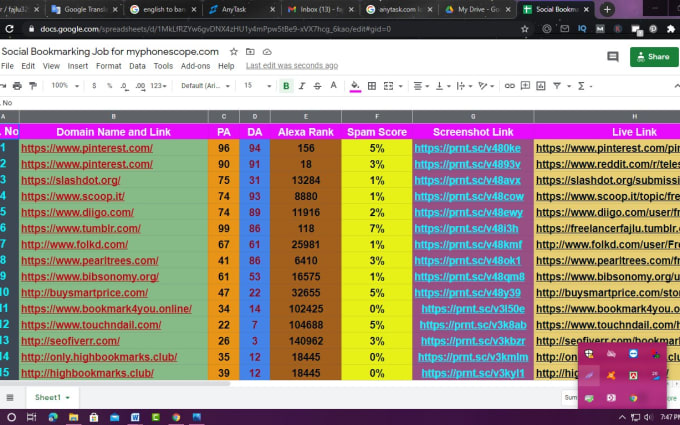Insert a comment from the toolbar

[525, 85]
